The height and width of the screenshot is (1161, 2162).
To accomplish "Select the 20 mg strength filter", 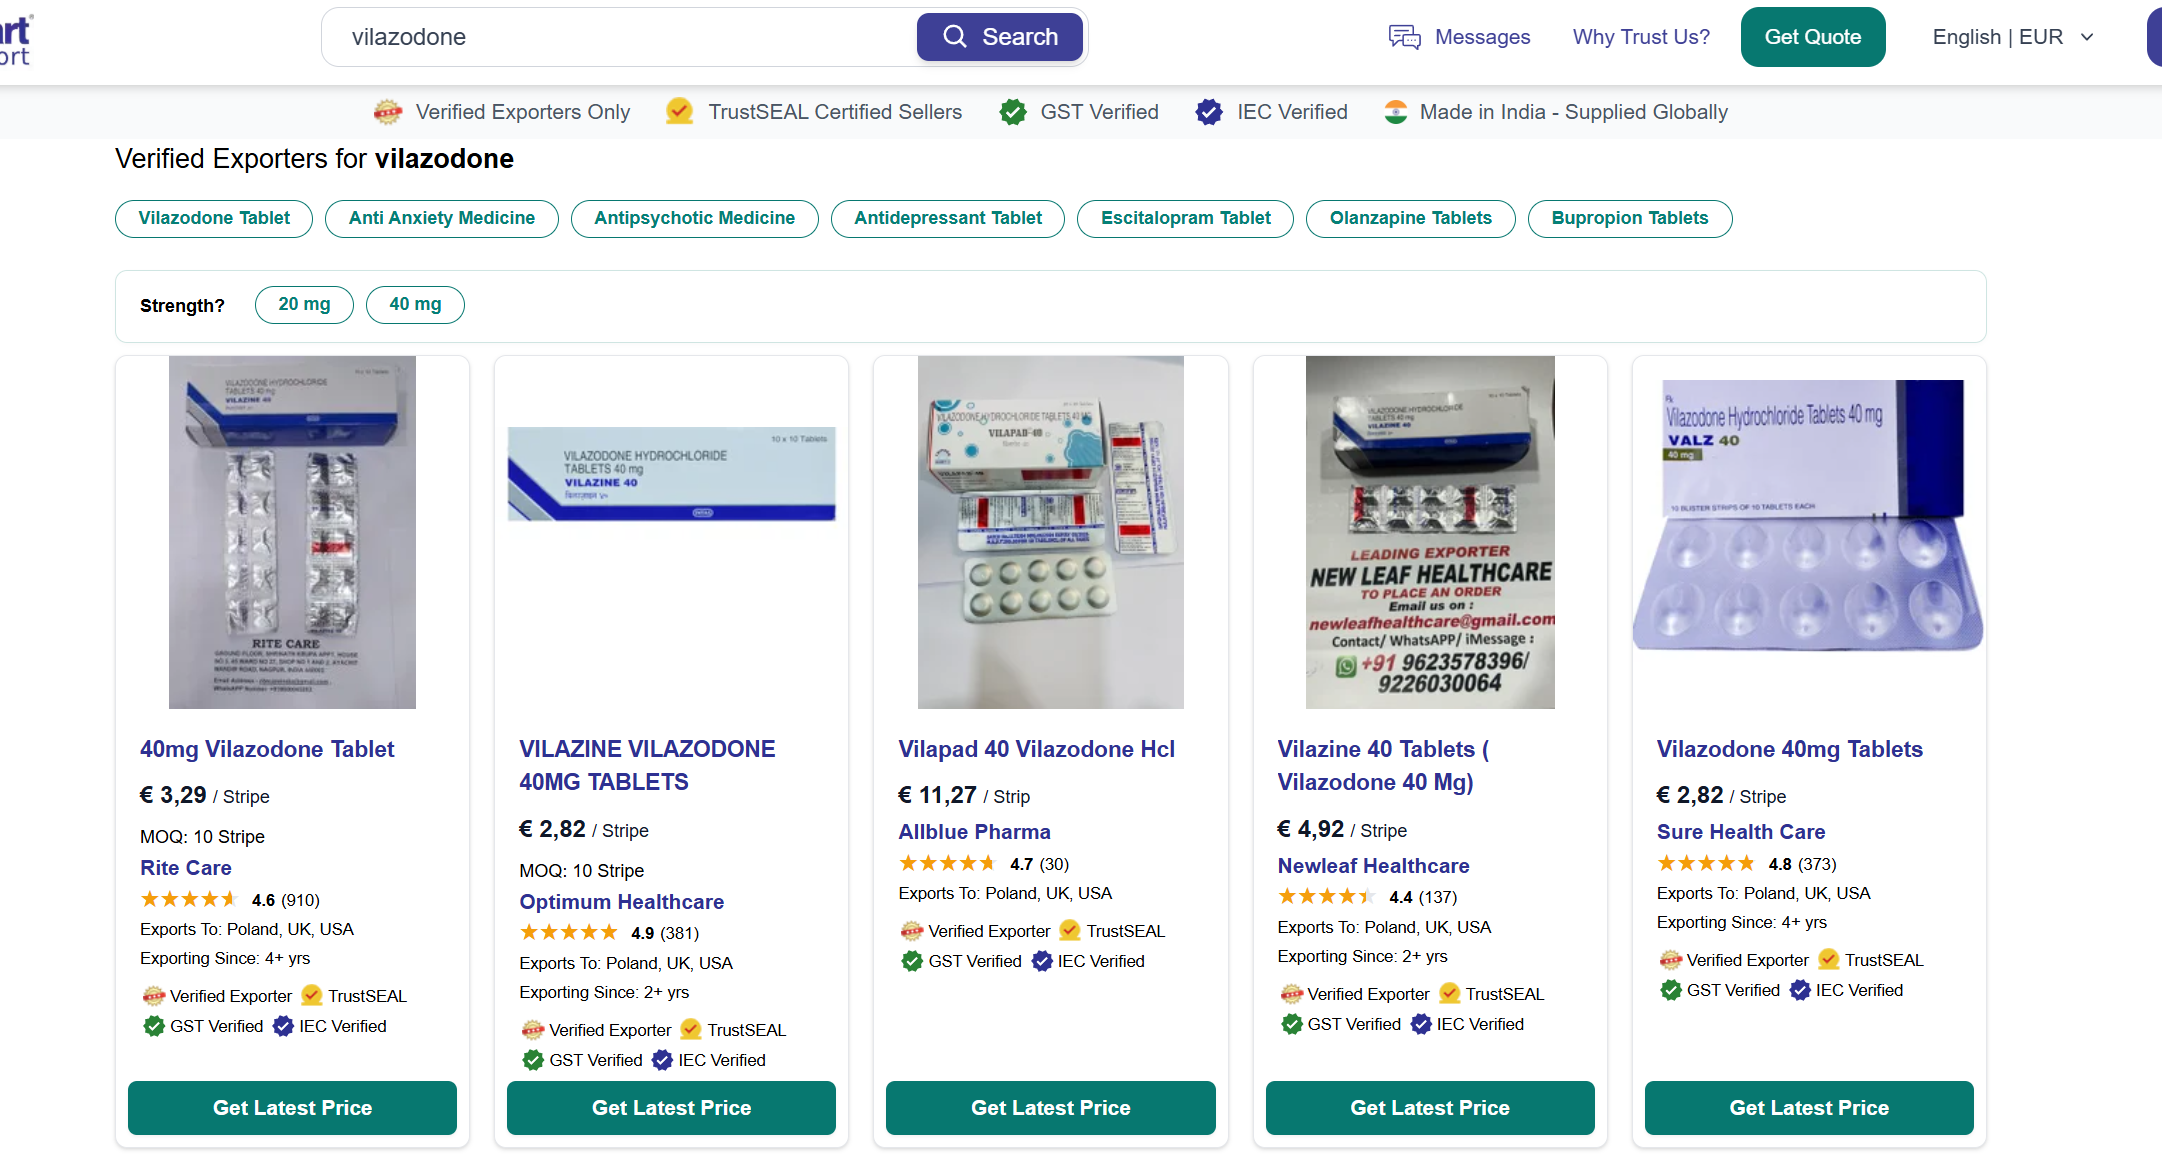I will (304, 305).
